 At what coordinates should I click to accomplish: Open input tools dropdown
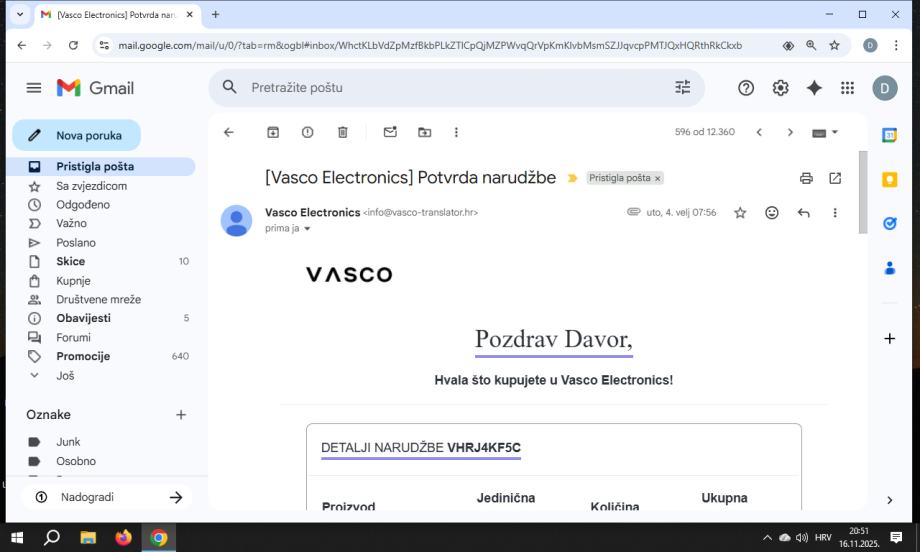(825, 133)
